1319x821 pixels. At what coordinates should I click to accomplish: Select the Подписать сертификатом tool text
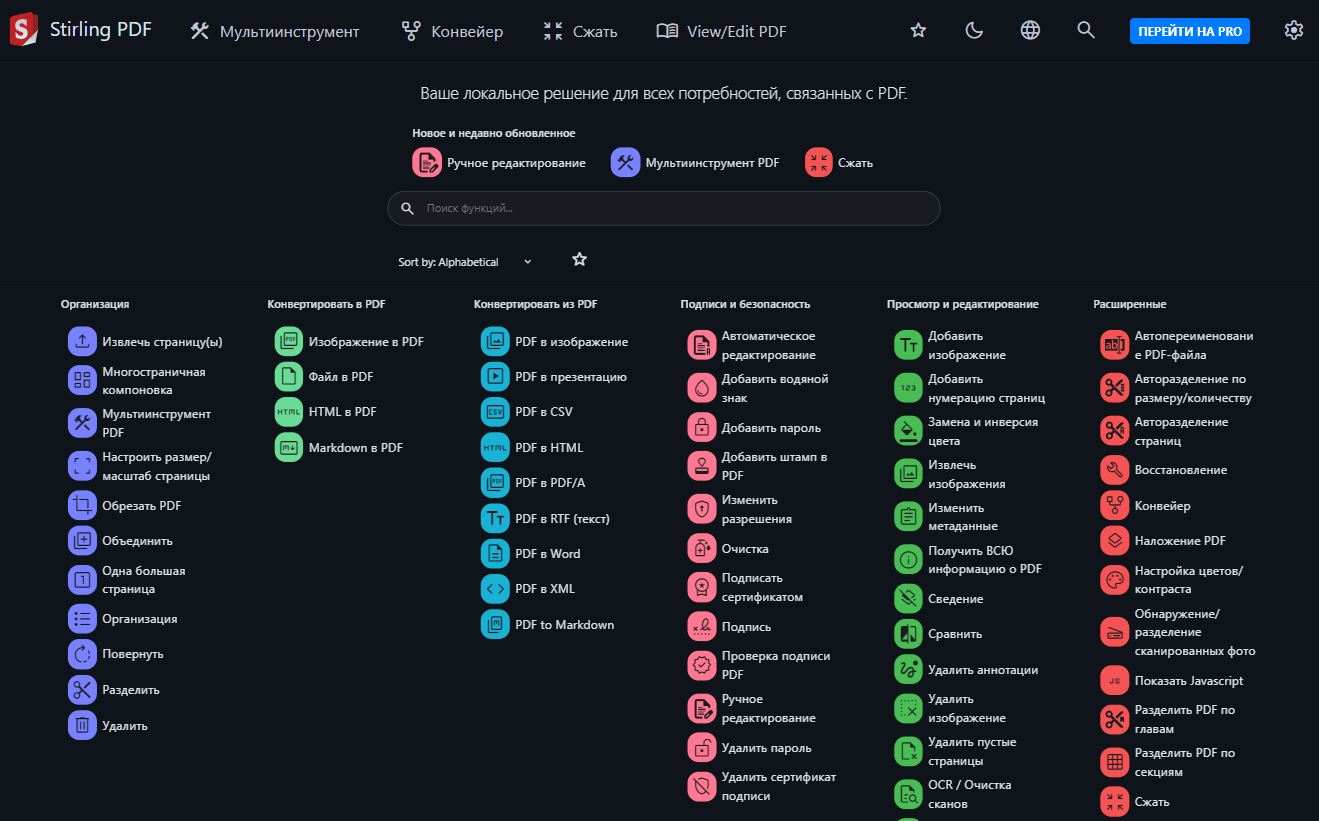(762, 587)
